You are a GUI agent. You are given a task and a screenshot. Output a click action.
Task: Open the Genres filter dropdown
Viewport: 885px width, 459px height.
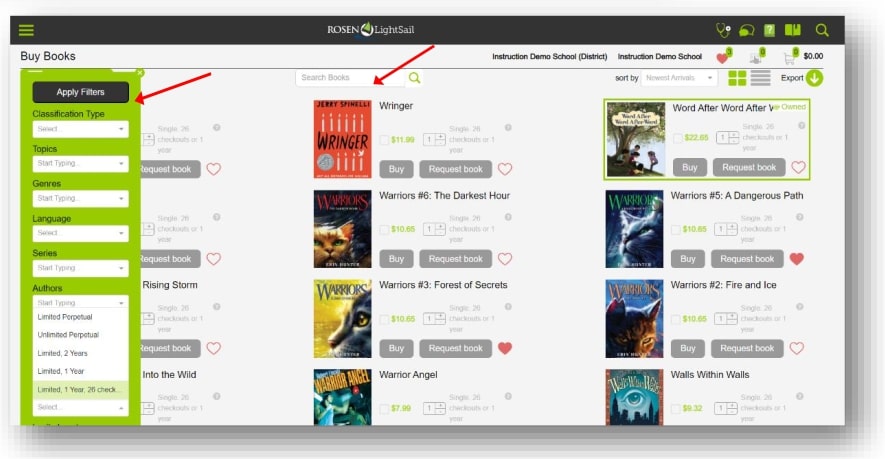(x=80, y=199)
